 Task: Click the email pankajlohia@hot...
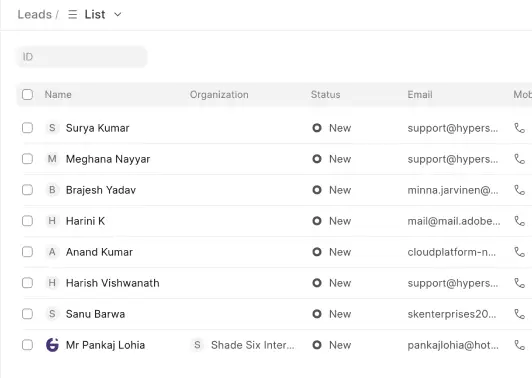coord(453,345)
